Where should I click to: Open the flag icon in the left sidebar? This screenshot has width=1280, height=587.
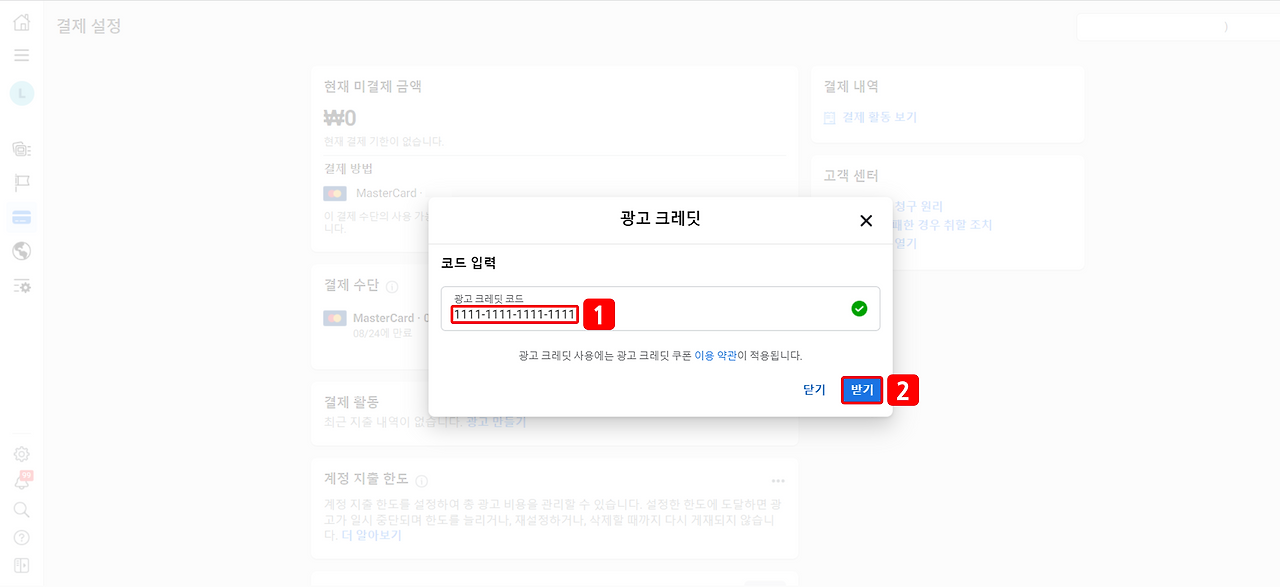20,182
